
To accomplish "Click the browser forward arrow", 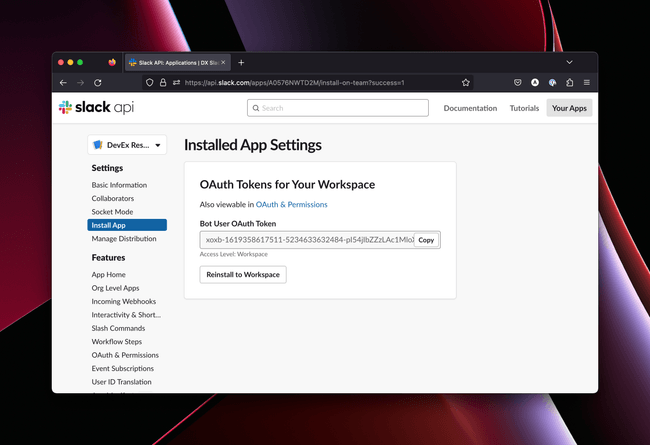I will pyautogui.click(x=80, y=83).
